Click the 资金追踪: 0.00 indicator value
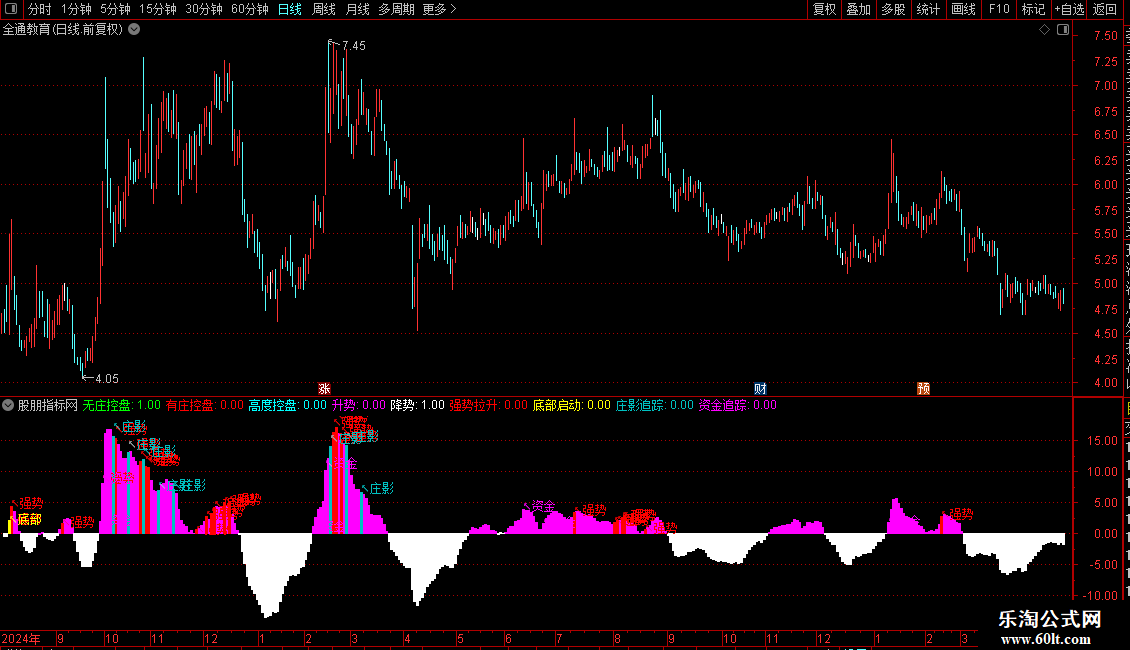This screenshot has height=650, width=1130. coord(738,405)
